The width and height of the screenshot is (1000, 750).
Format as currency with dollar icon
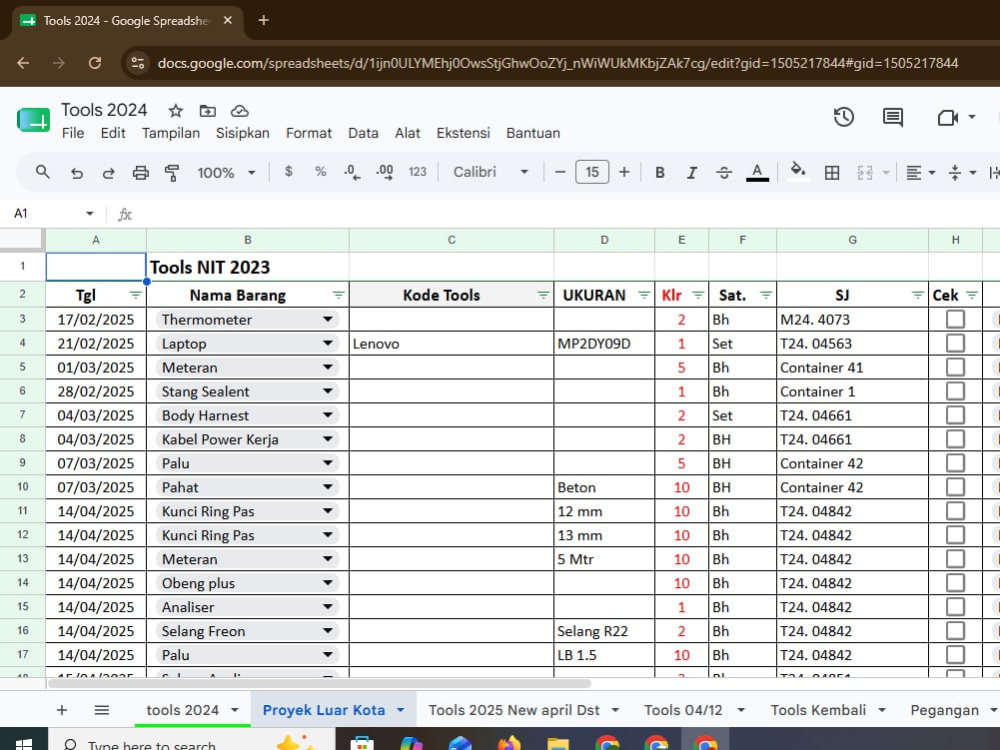point(289,172)
